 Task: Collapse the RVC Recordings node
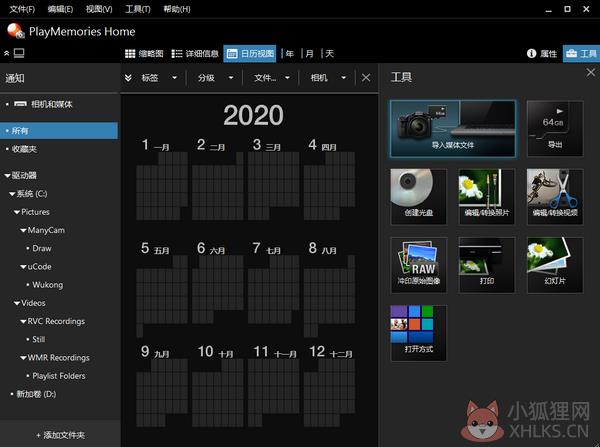[23, 321]
